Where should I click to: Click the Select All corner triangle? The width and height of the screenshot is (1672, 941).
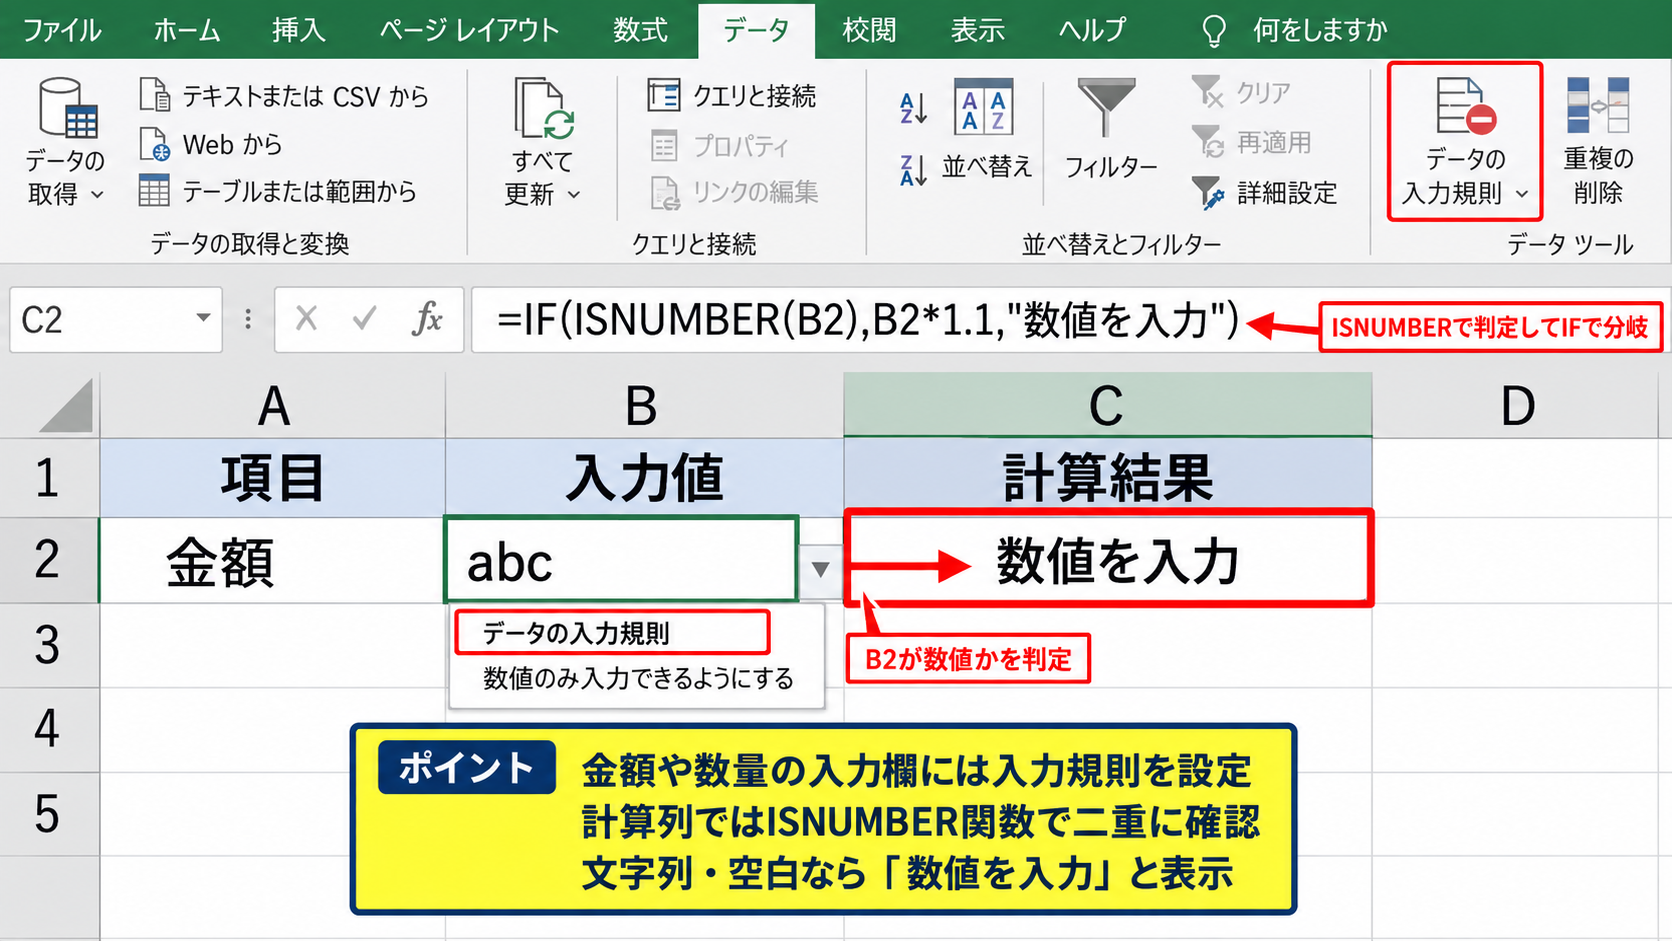point(66,405)
